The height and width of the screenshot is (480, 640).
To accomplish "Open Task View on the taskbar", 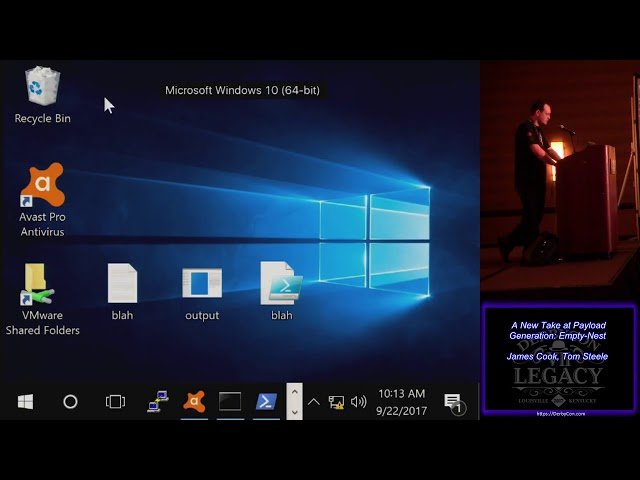I will pos(116,402).
